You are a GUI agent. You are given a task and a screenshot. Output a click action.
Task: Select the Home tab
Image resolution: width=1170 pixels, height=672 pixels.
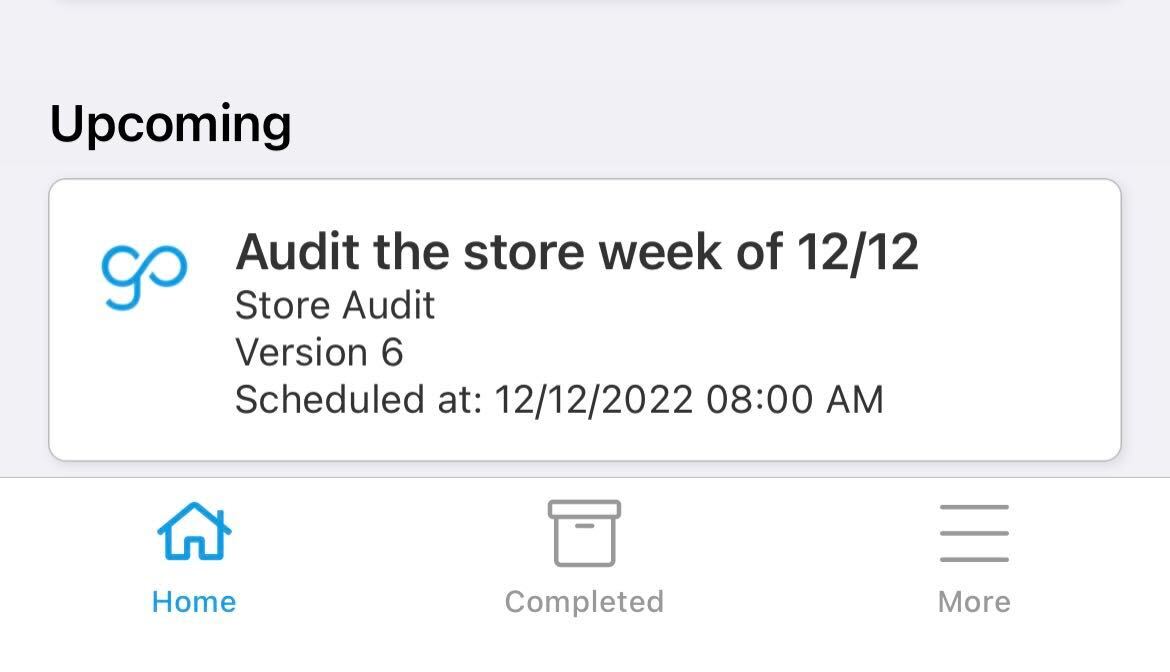click(194, 560)
